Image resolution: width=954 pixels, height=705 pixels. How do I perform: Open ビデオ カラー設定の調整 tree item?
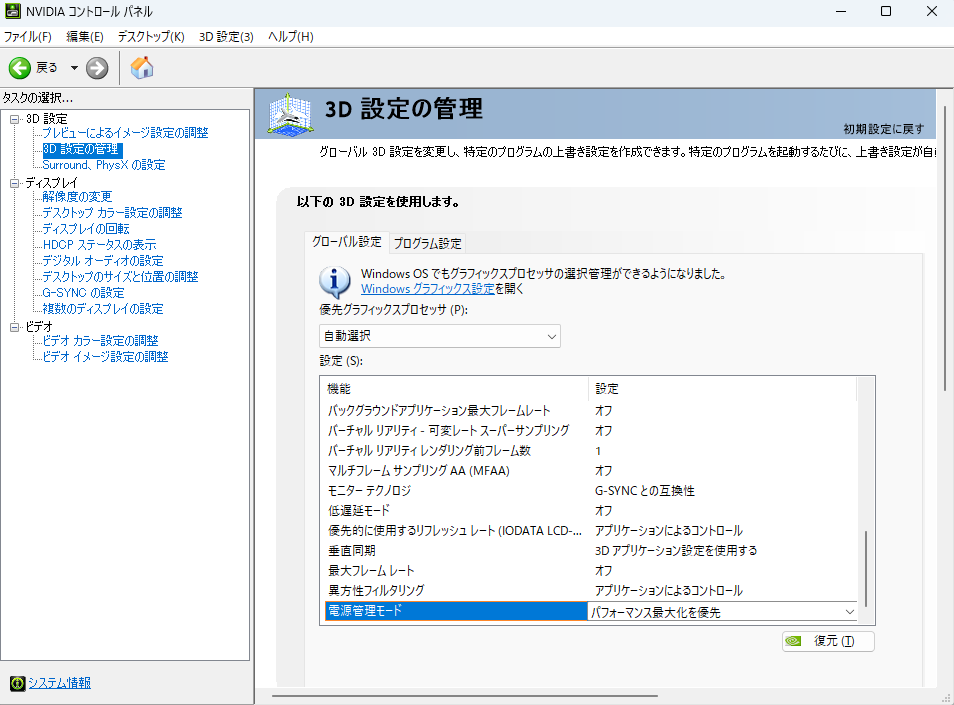click(100, 341)
